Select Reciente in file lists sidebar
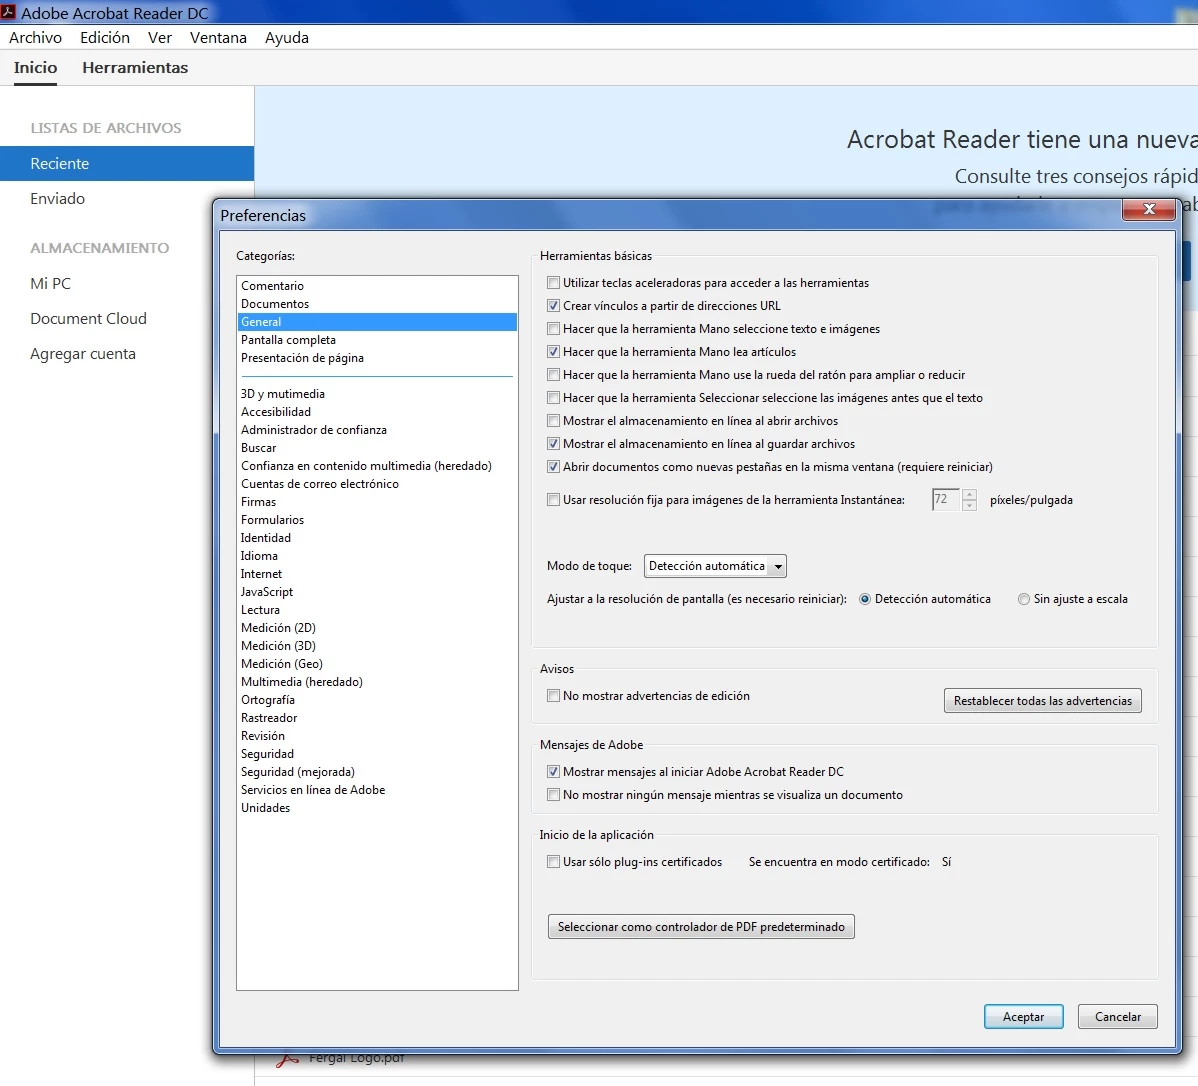1198x1086 pixels. [127, 164]
